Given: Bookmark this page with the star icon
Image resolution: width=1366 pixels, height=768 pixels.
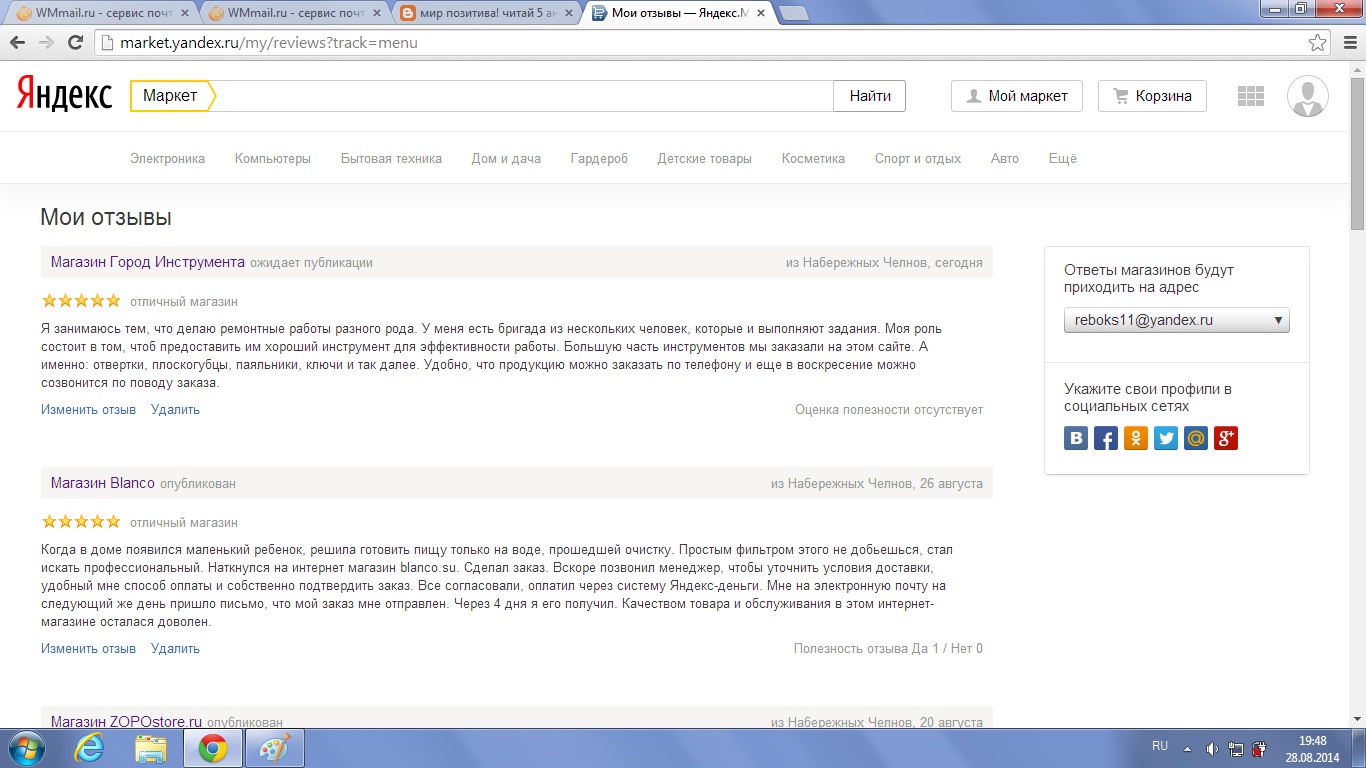Looking at the screenshot, I should [x=1318, y=43].
